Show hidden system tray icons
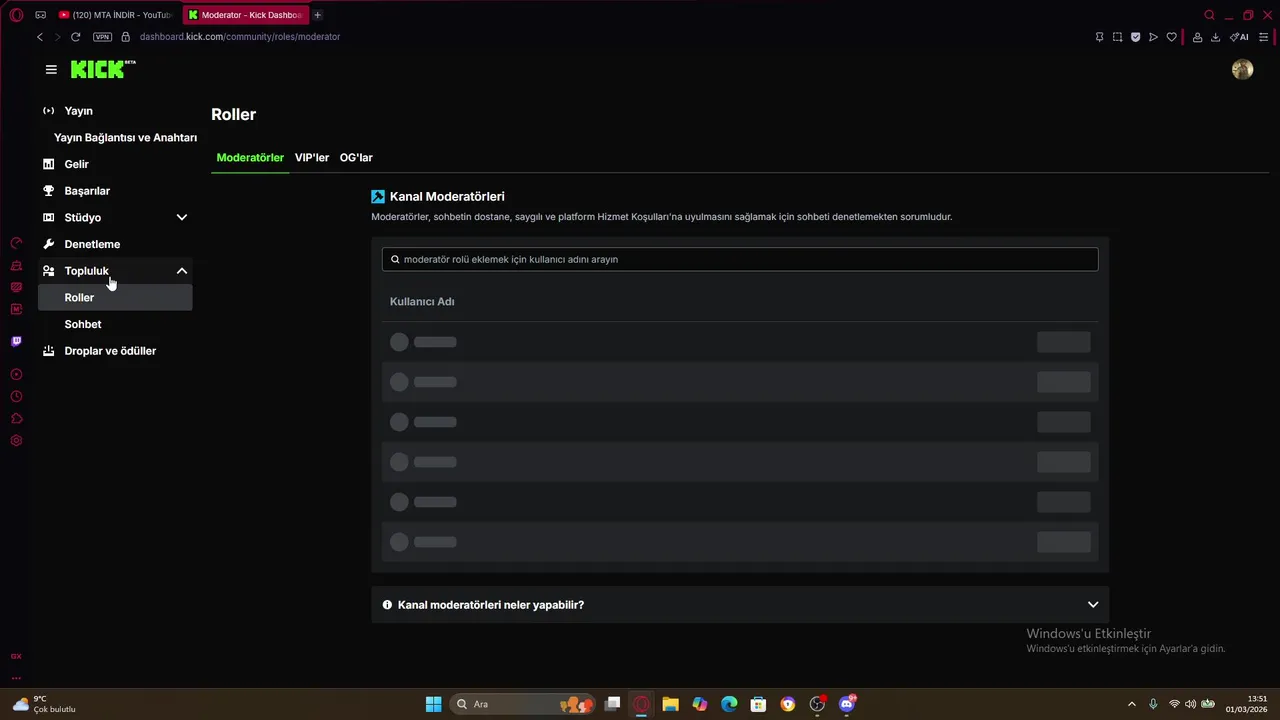1280x720 pixels. coord(1131,704)
